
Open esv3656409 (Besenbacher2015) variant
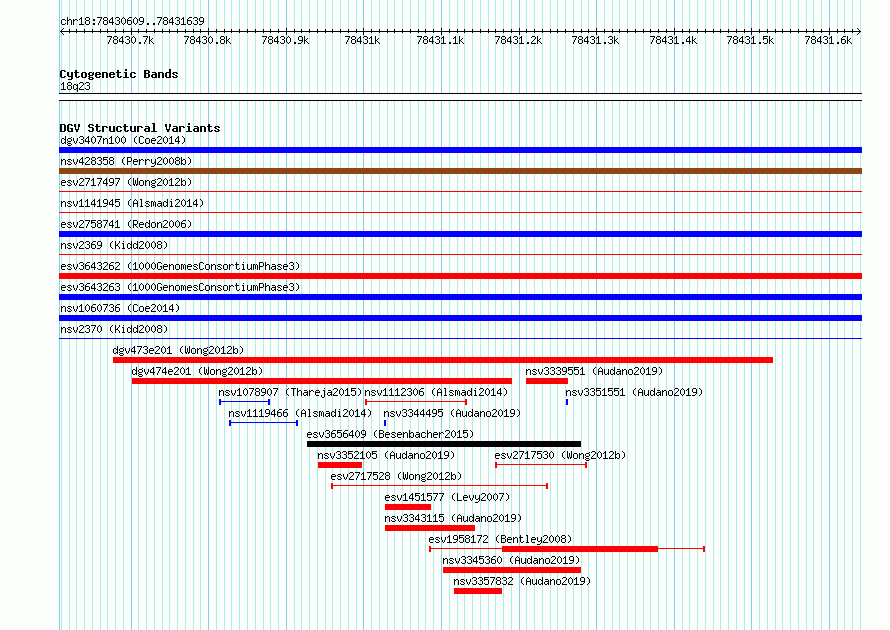[390, 434]
